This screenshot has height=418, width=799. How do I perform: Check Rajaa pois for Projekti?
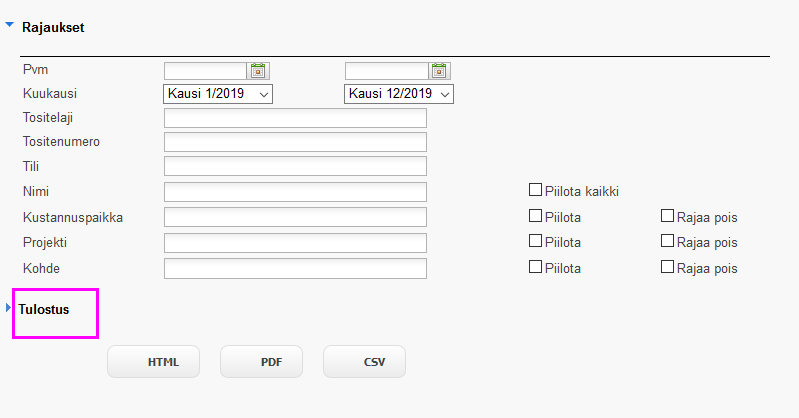pyautogui.click(x=667, y=241)
